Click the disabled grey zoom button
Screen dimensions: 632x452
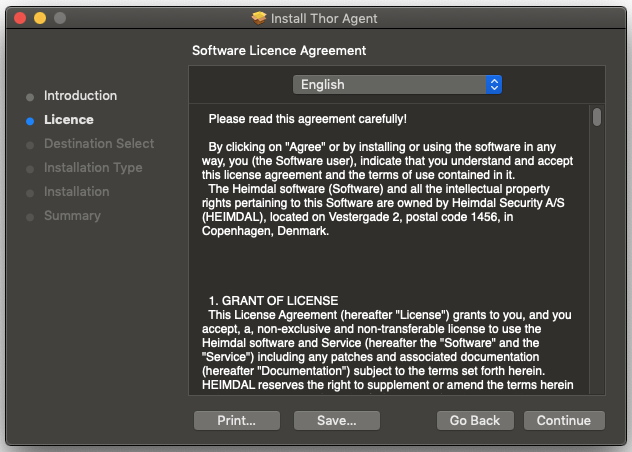[60, 18]
